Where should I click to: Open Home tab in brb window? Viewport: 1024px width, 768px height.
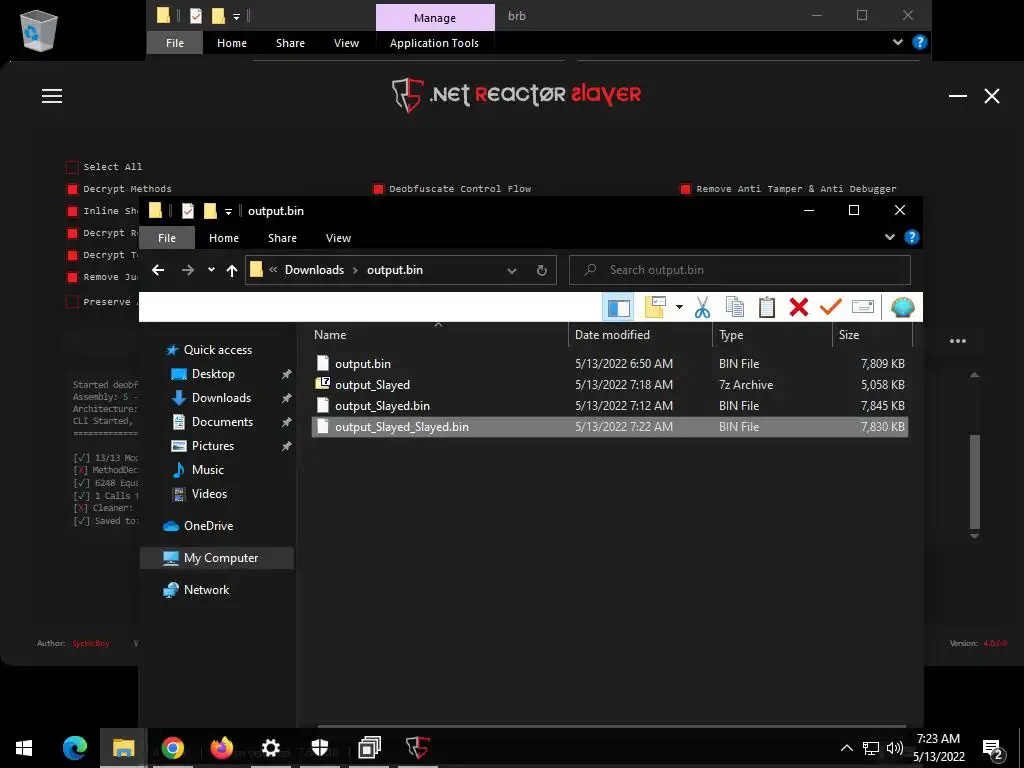[232, 43]
